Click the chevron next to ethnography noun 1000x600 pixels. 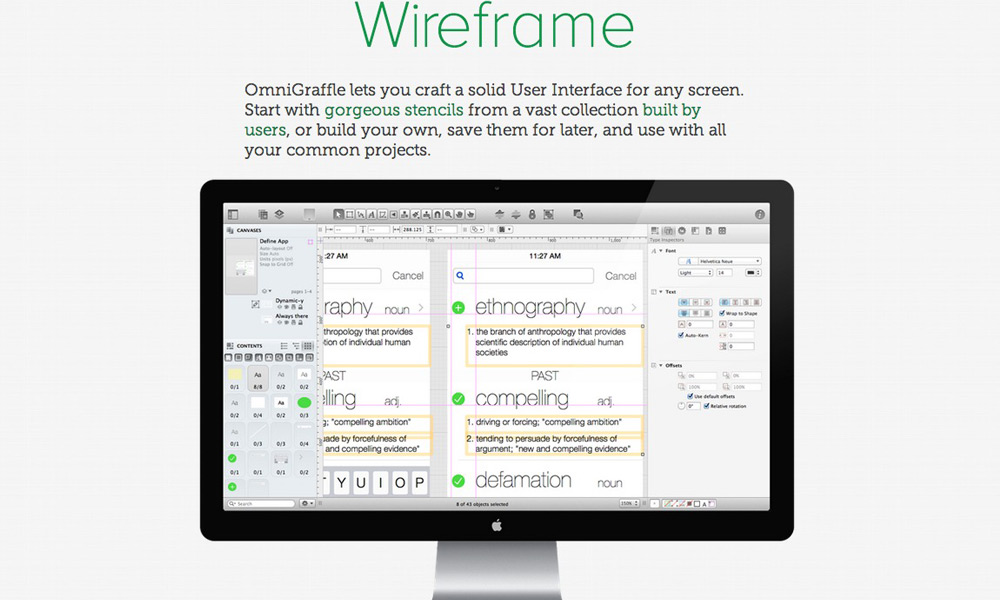click(634, 307)
